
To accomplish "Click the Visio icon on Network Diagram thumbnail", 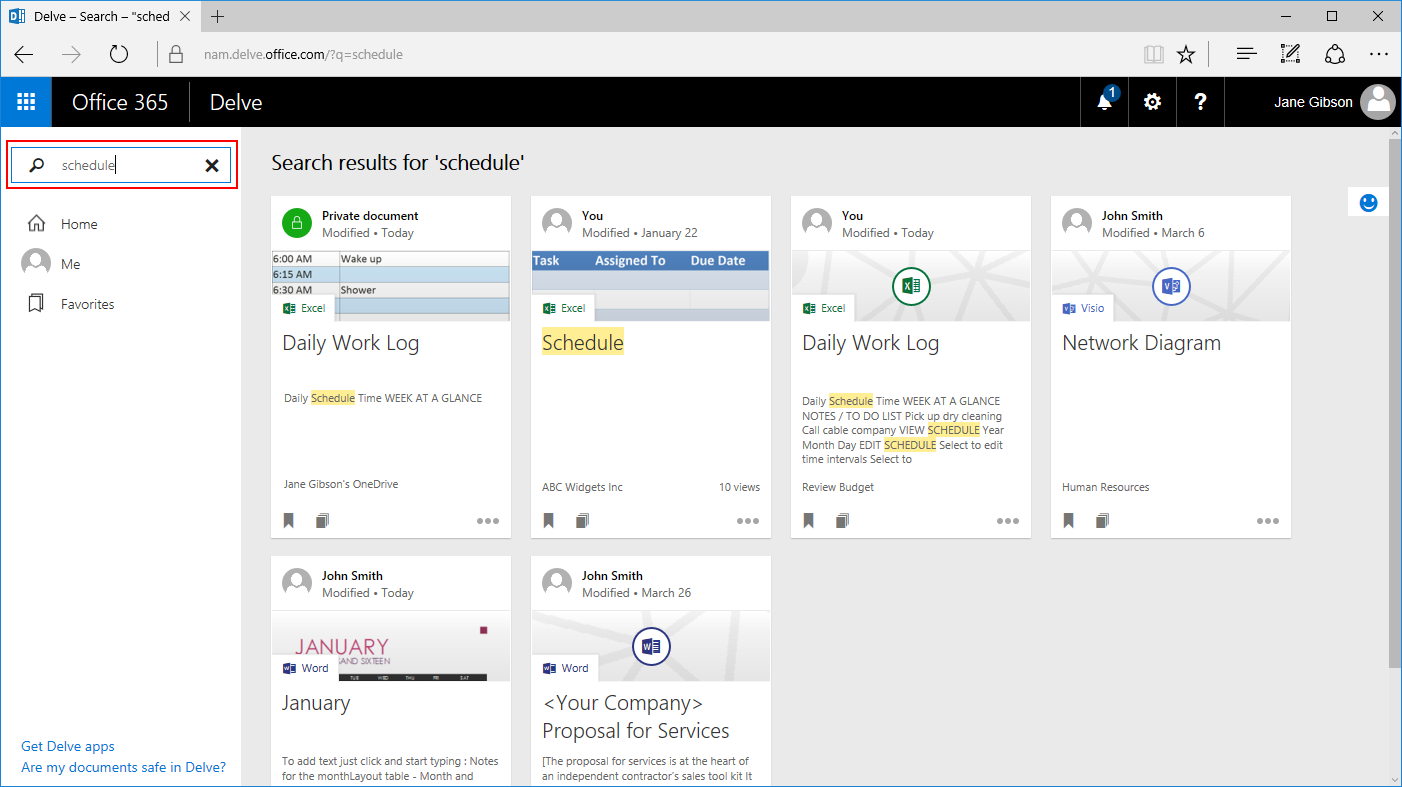I will point(1171,287).
